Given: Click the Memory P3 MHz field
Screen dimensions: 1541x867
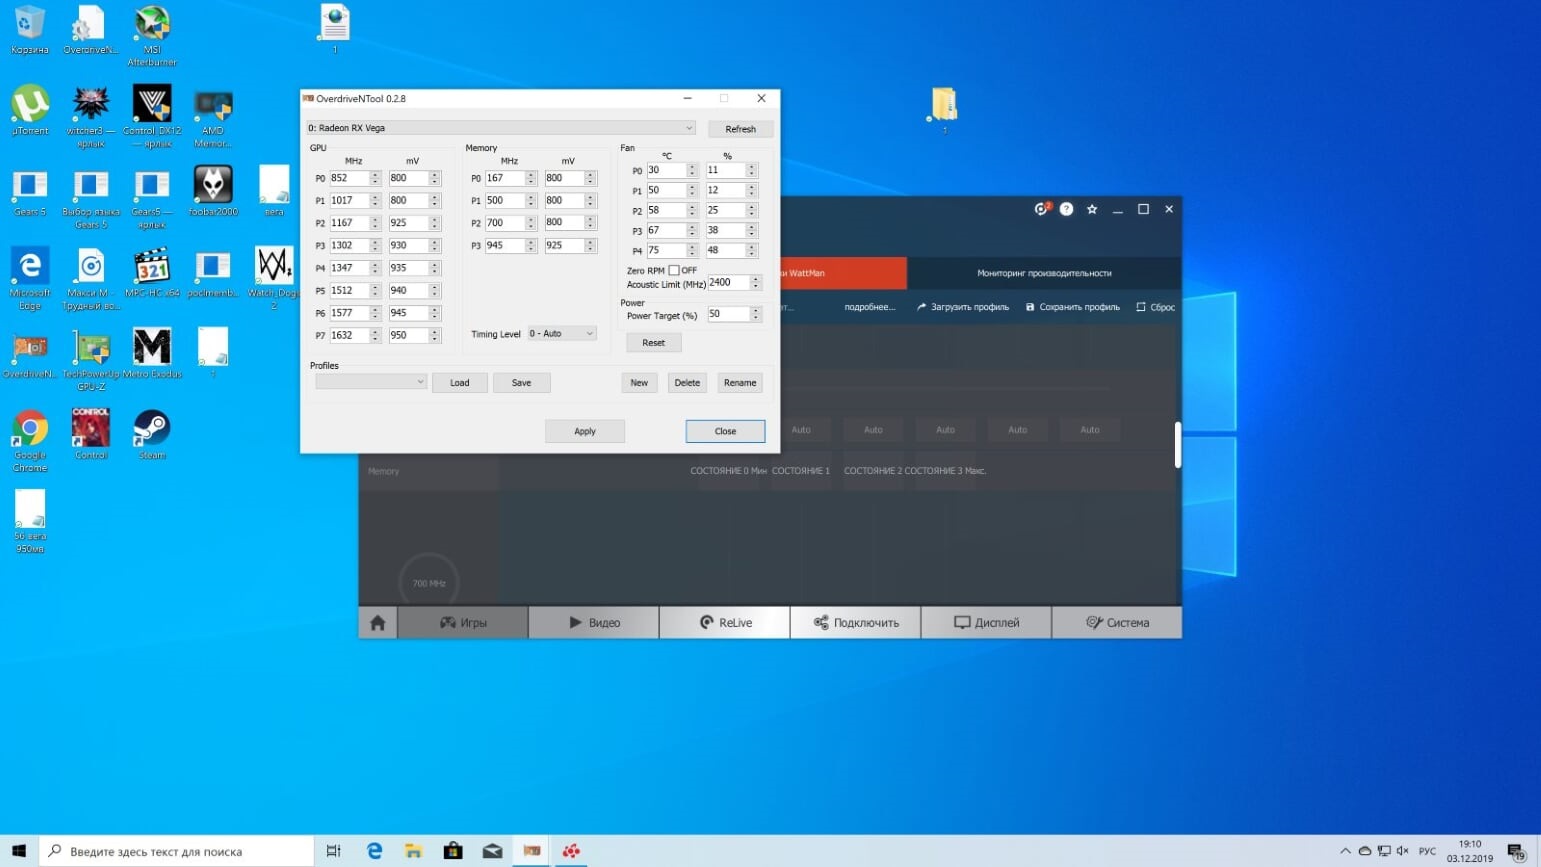Looking at the screenshot, I should pyautogui.click(x=505, y=245).
